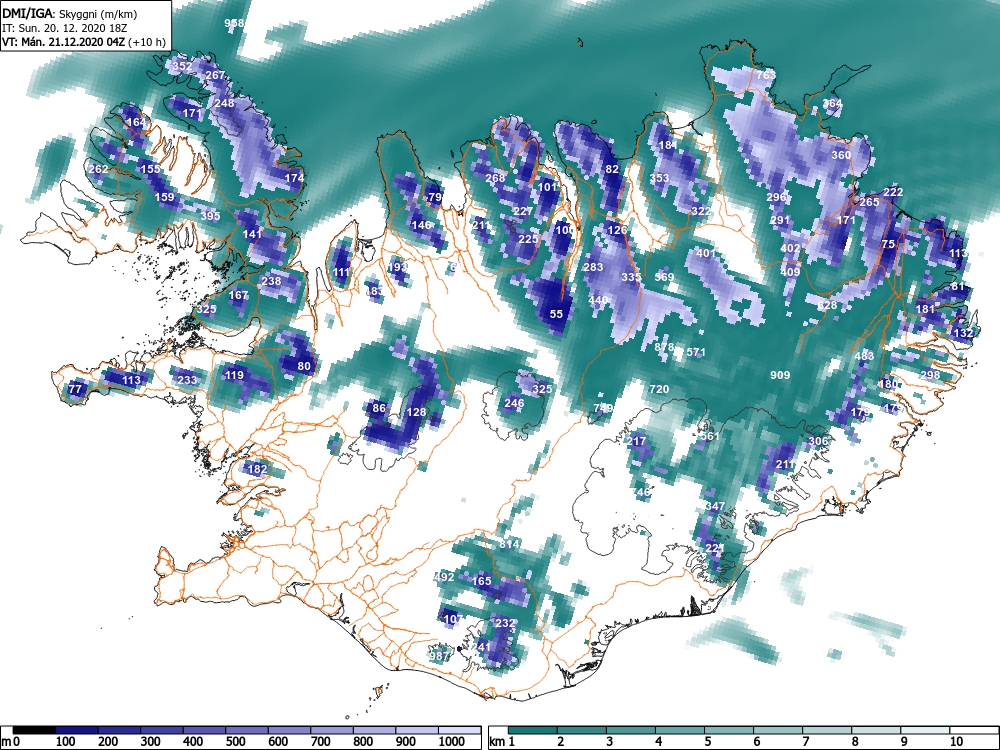Viewport: 1000px width, 750px height.
Task: Click the 364 visibility value
Action: click(x=832, y=103)
